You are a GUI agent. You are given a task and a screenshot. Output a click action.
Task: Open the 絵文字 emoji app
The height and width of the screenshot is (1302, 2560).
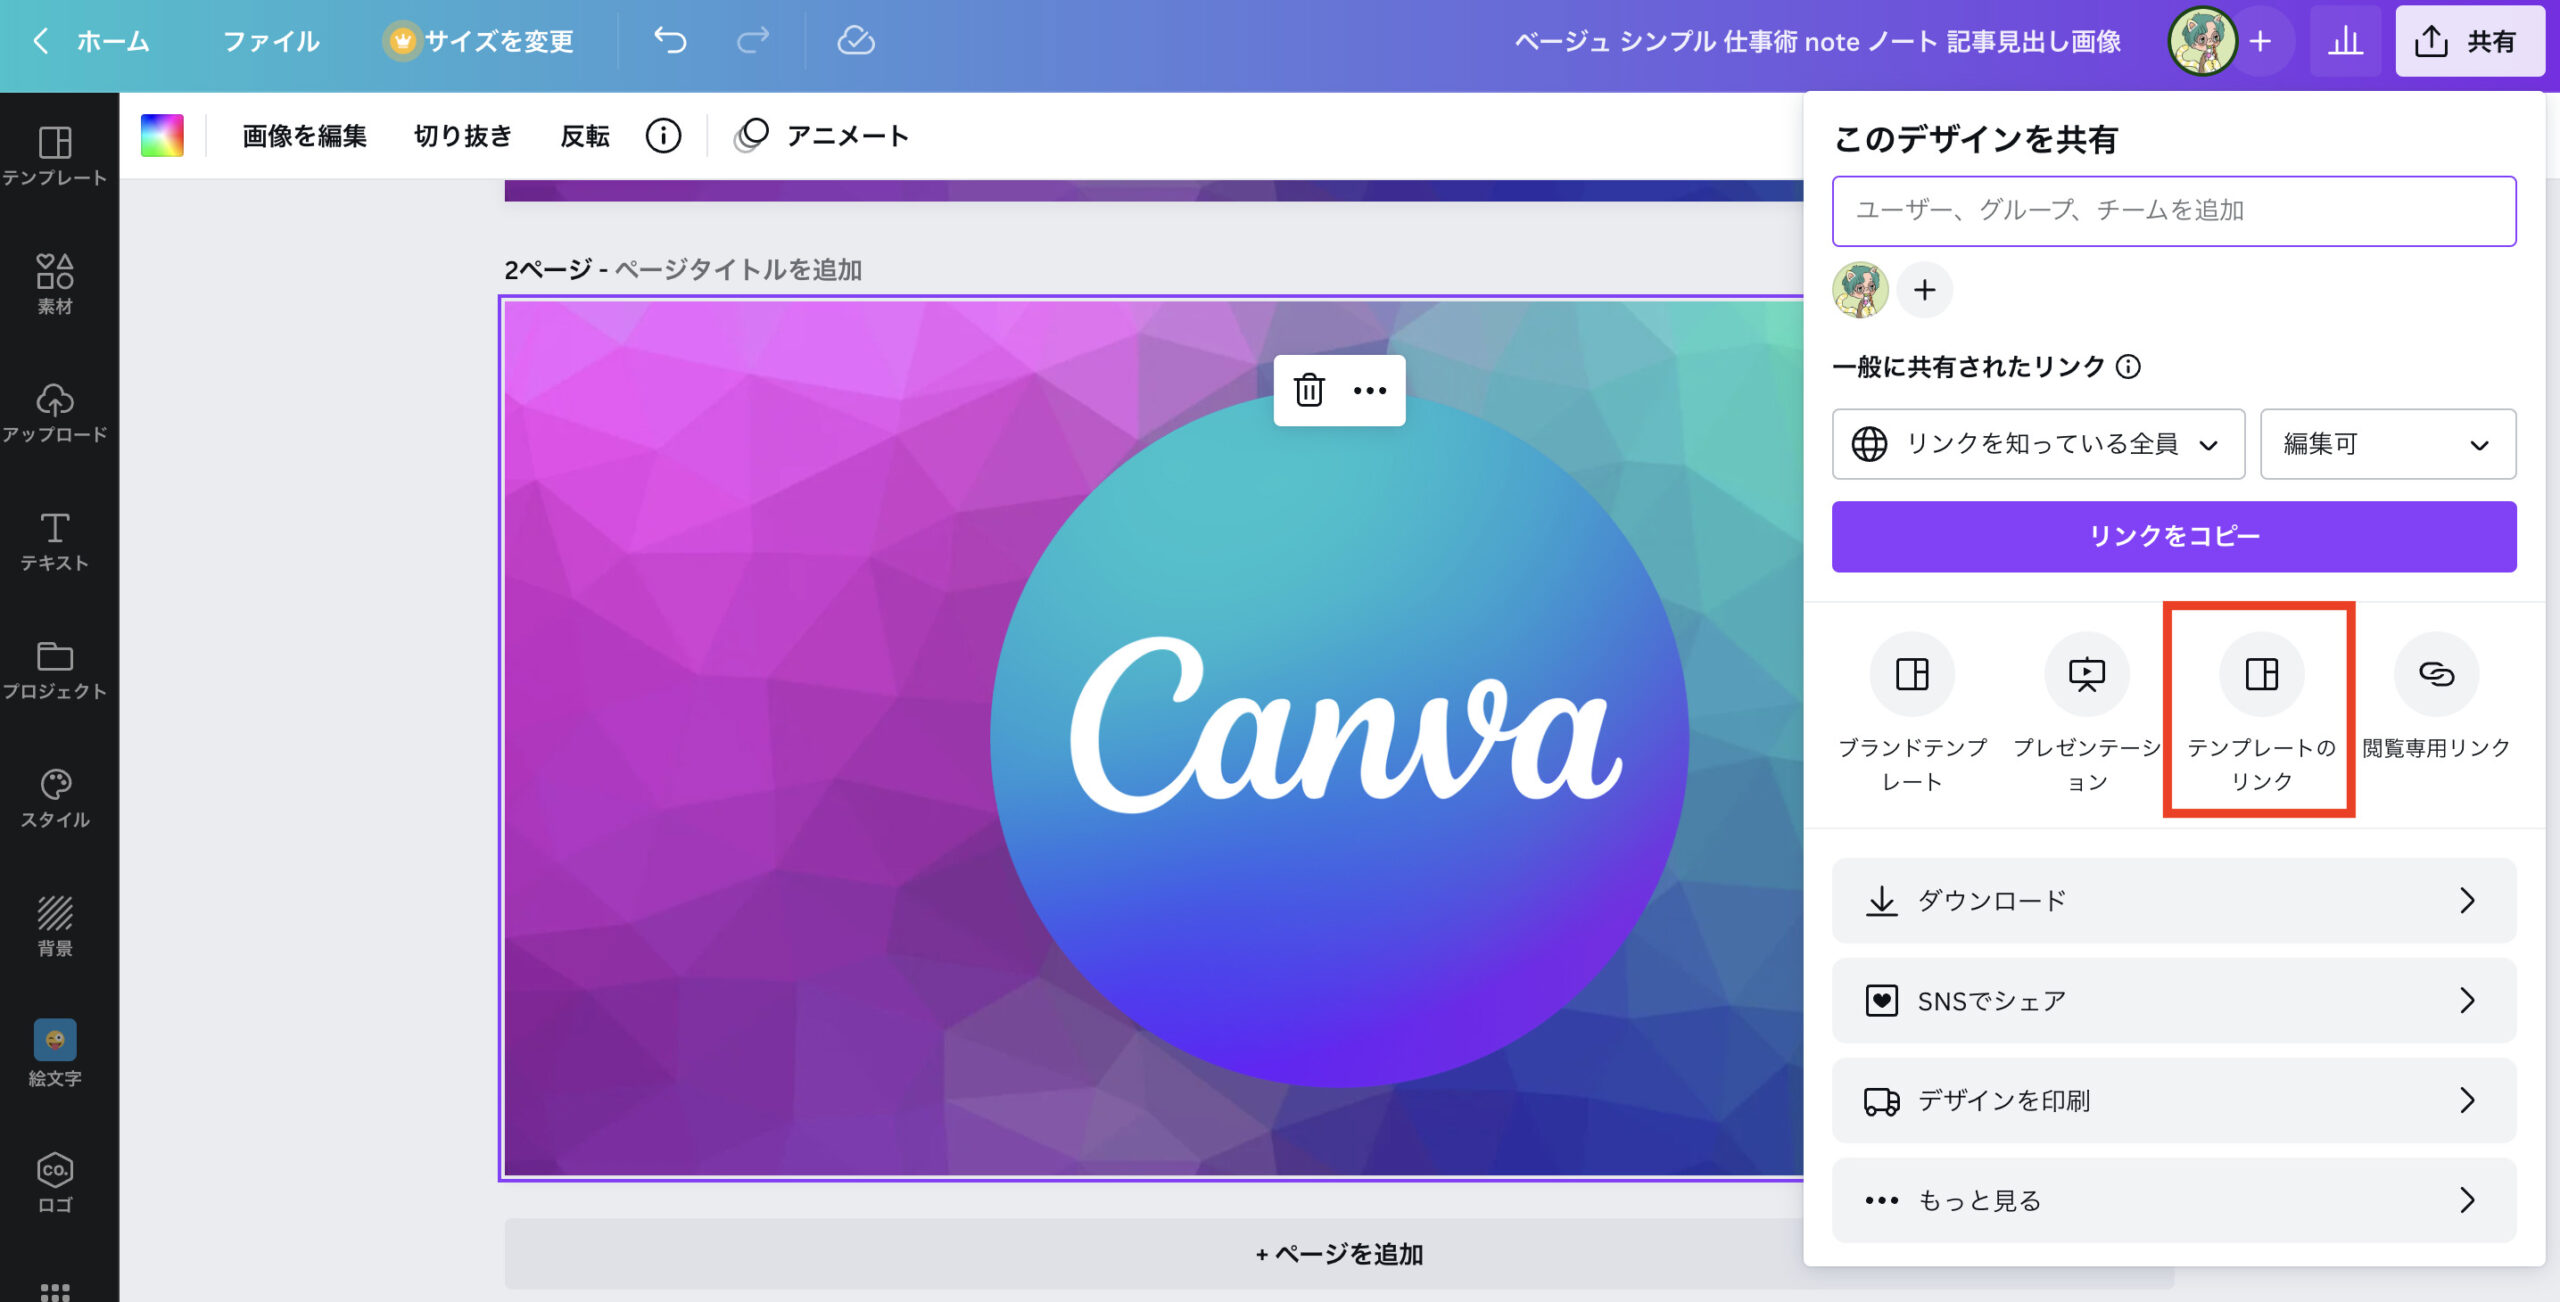pyautogui.click(x=55, y=1054)
